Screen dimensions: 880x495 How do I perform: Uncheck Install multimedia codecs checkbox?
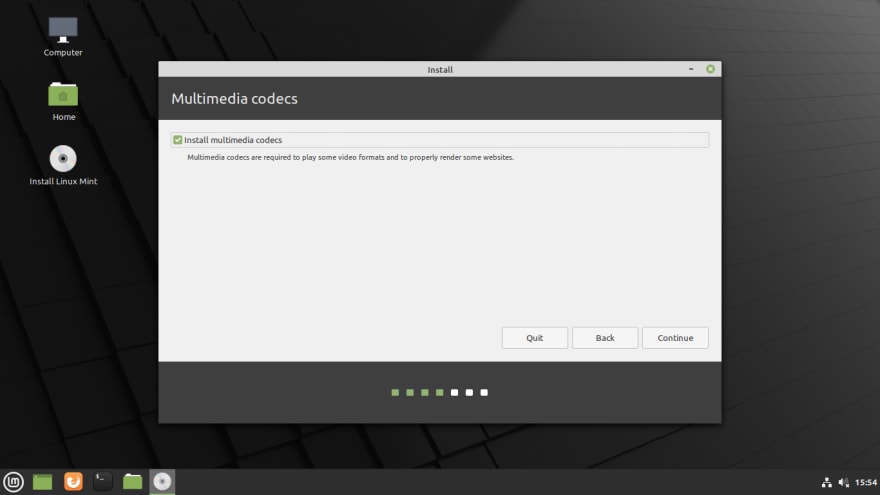click(177, 140)
